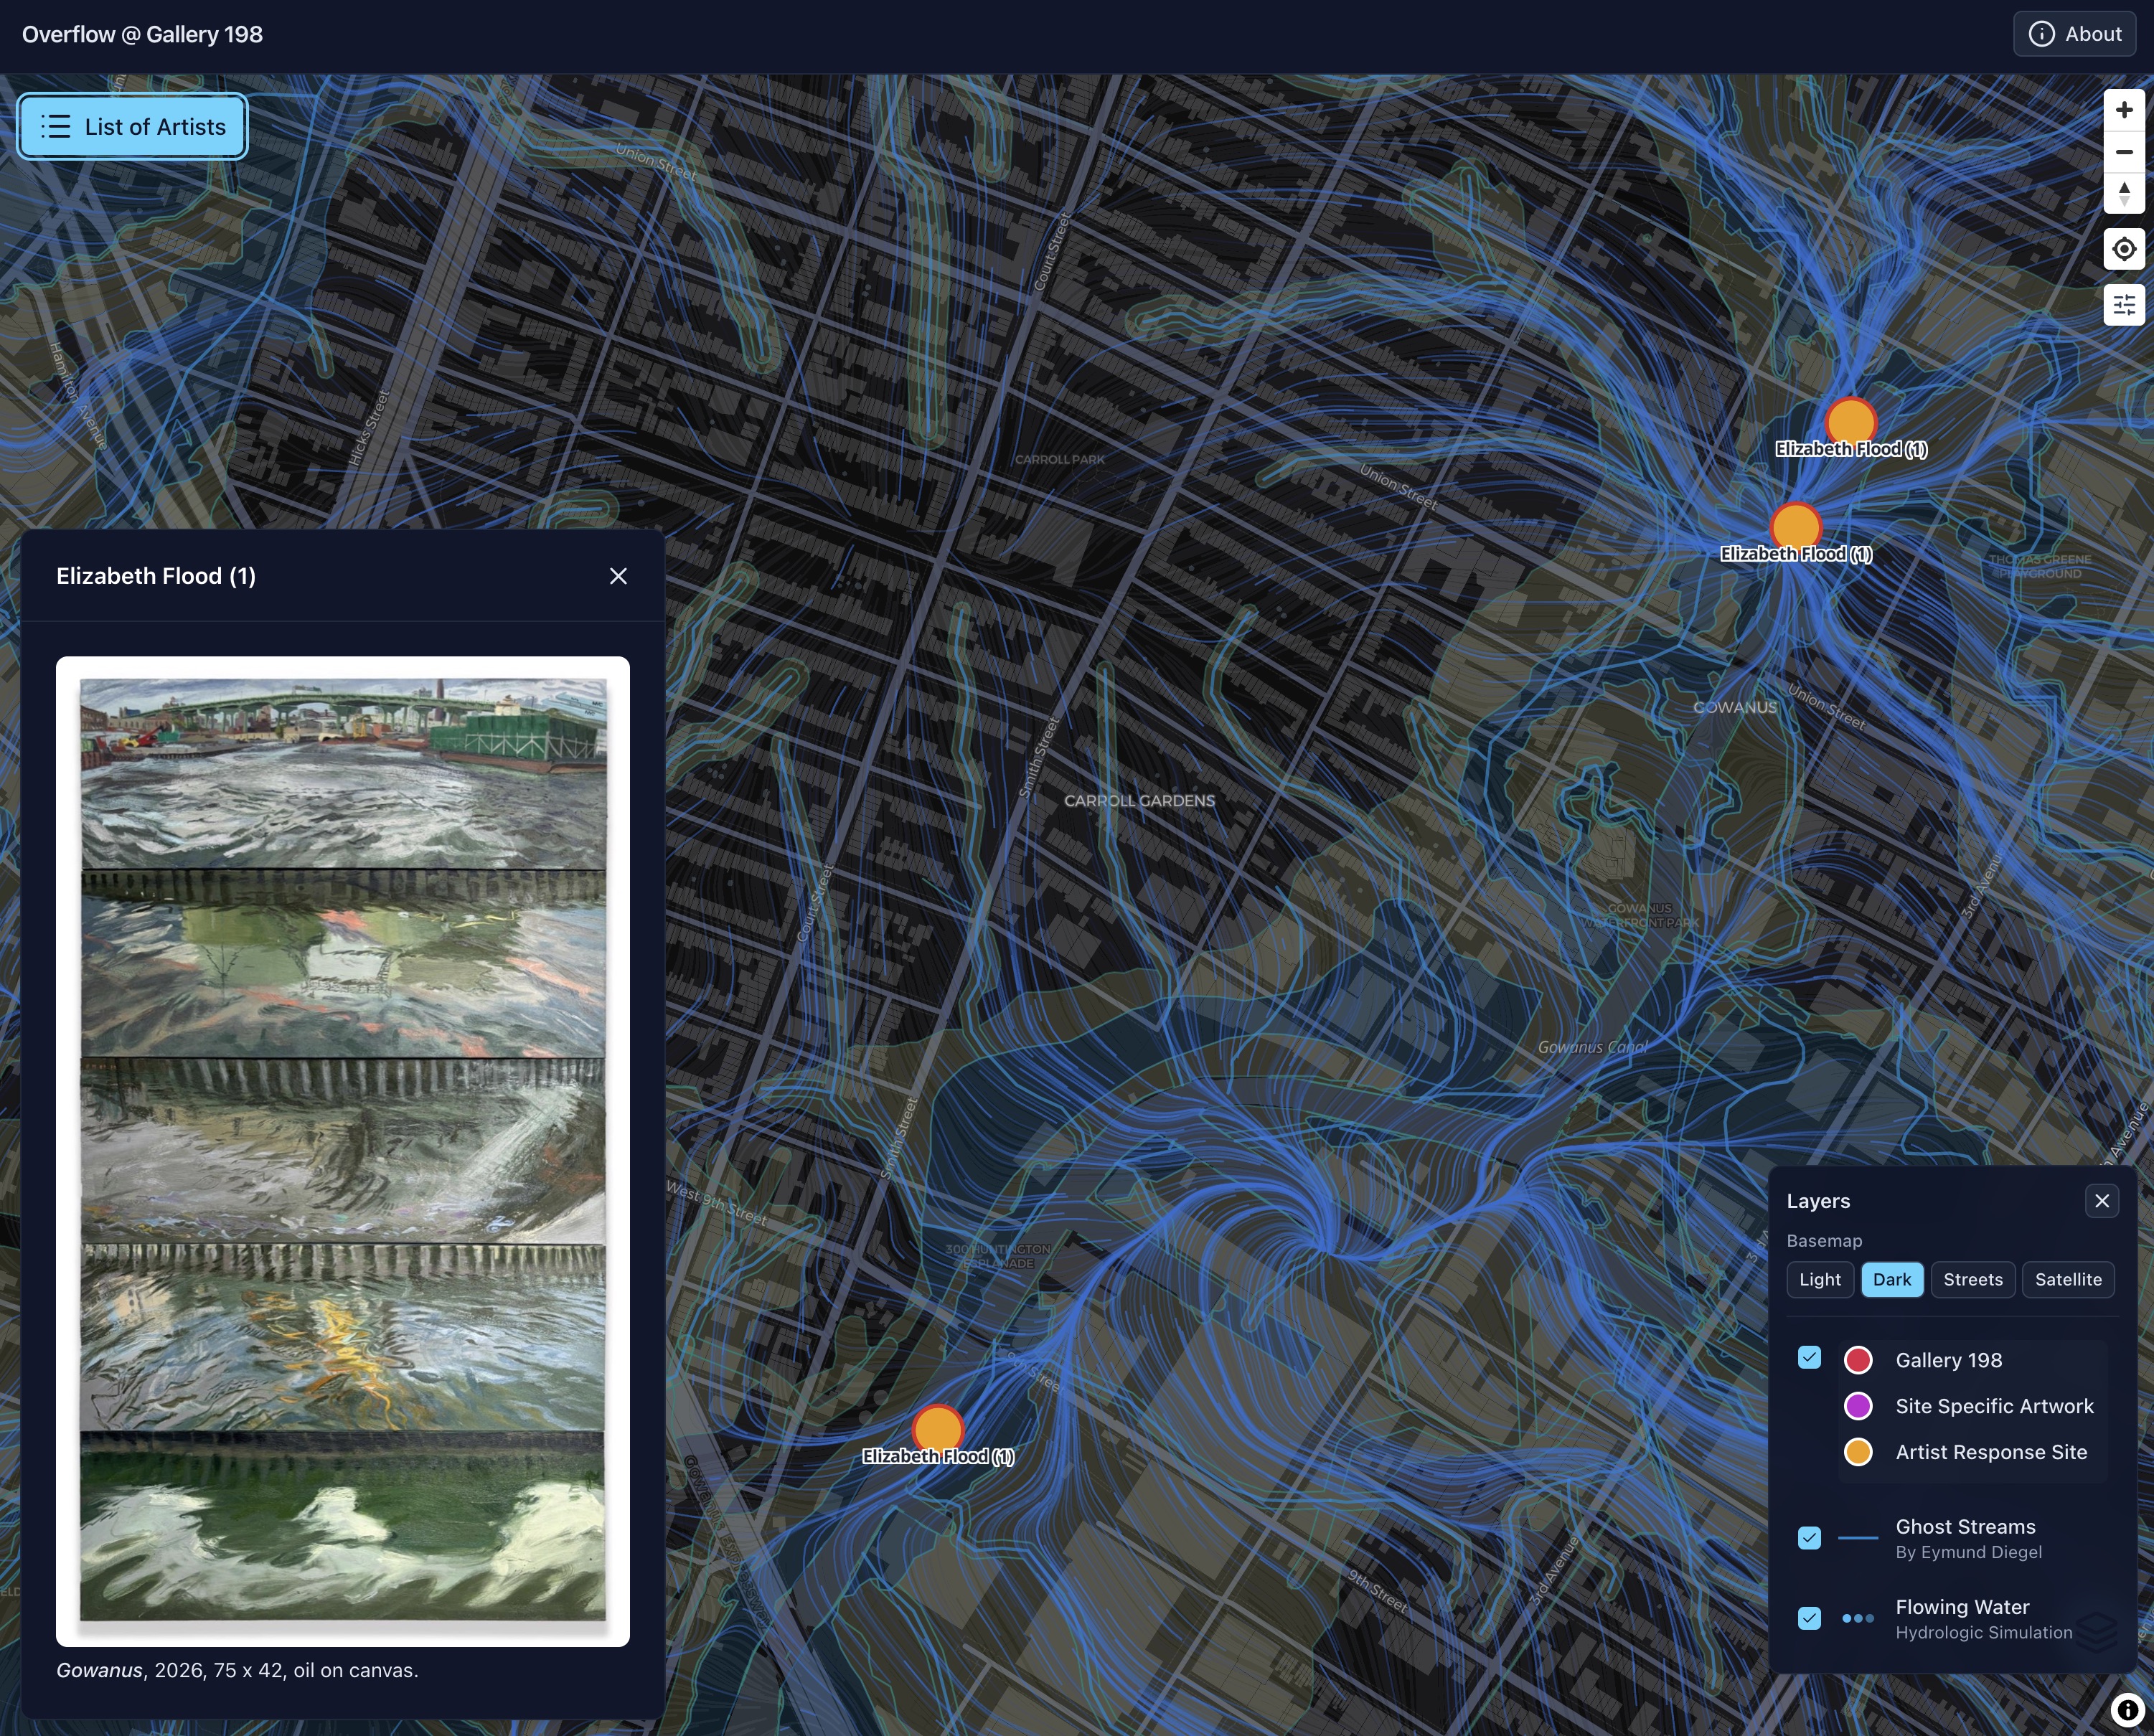This screenshot has width=2154, height=1736.
Task: Select the Elizabeth Flood marker above Gowanus label
Action: [x=1796, y=527]
